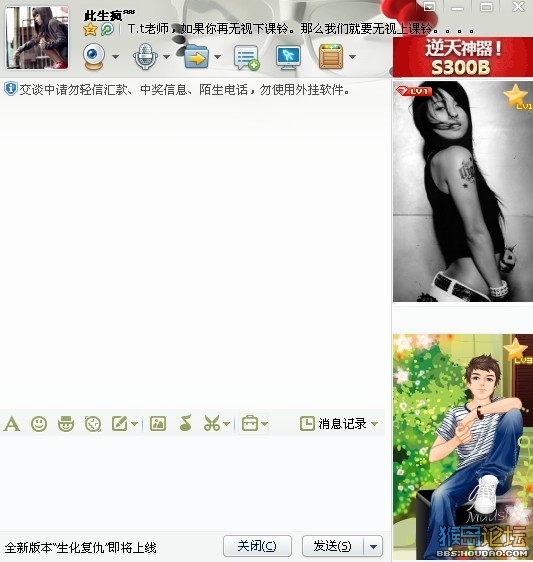Open the emoticon smiley picker

[x=39, y=424]
